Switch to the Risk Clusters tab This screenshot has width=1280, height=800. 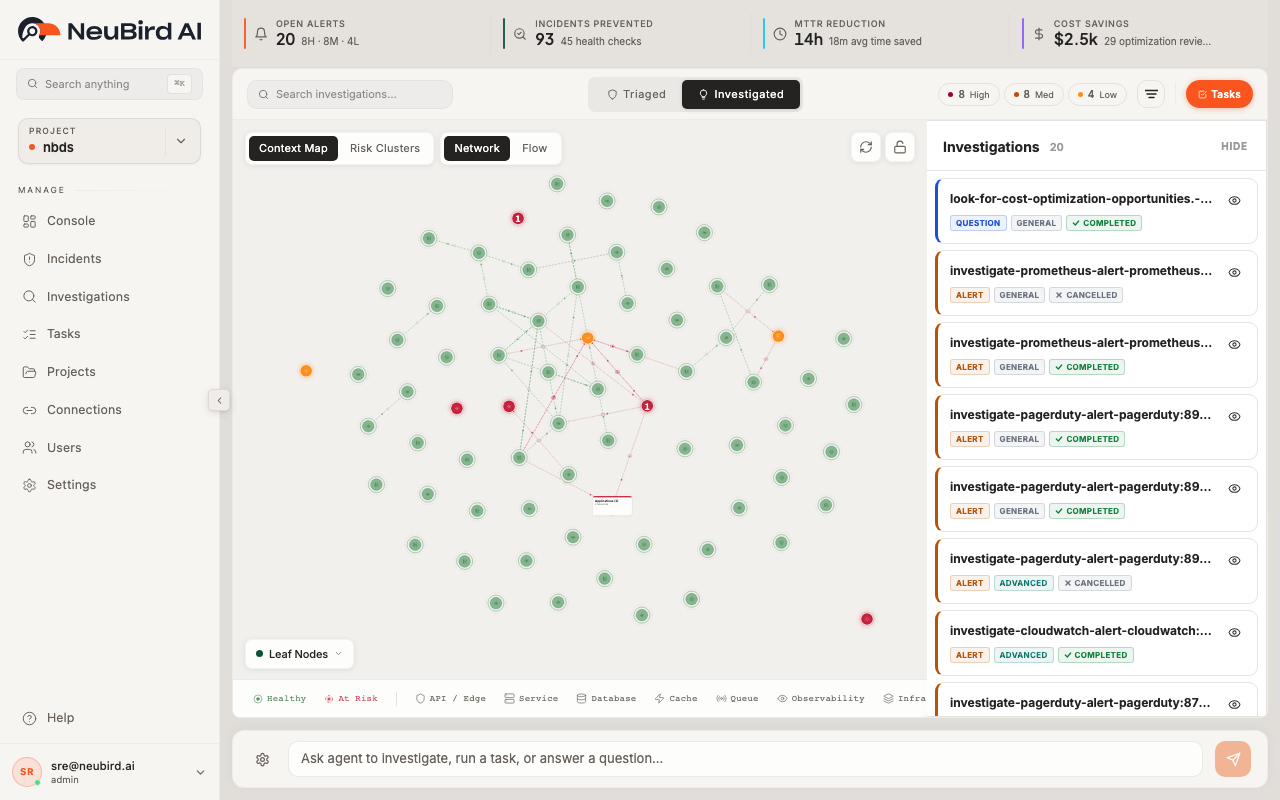click(x=385, y=147)
